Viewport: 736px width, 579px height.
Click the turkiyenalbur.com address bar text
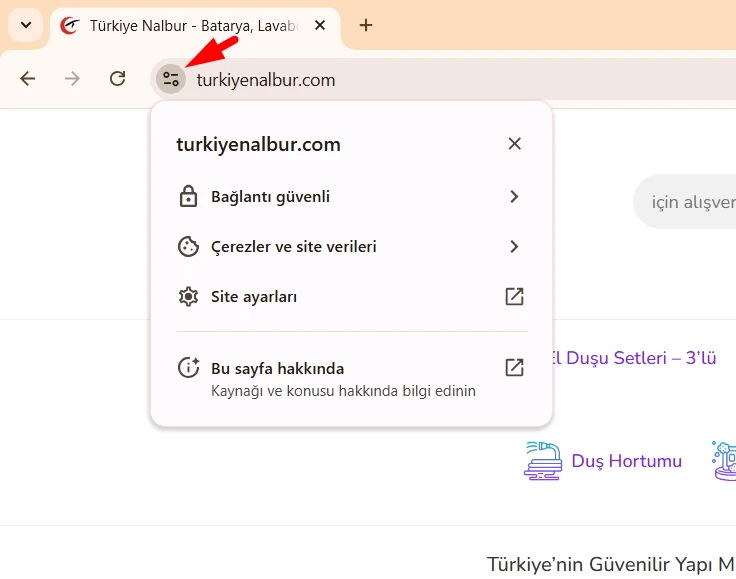pos(266,80)
